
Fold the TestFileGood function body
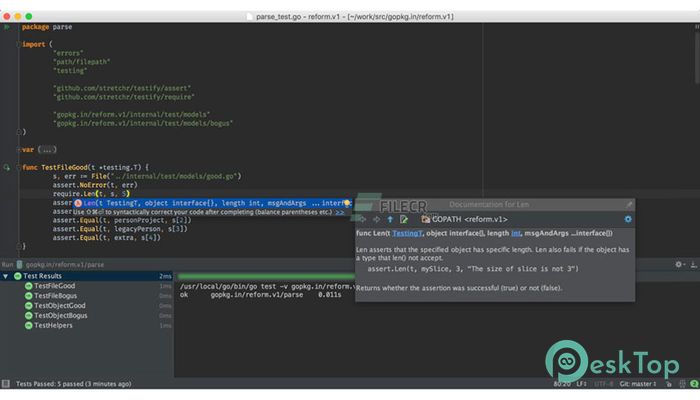(x=19, y=167)
